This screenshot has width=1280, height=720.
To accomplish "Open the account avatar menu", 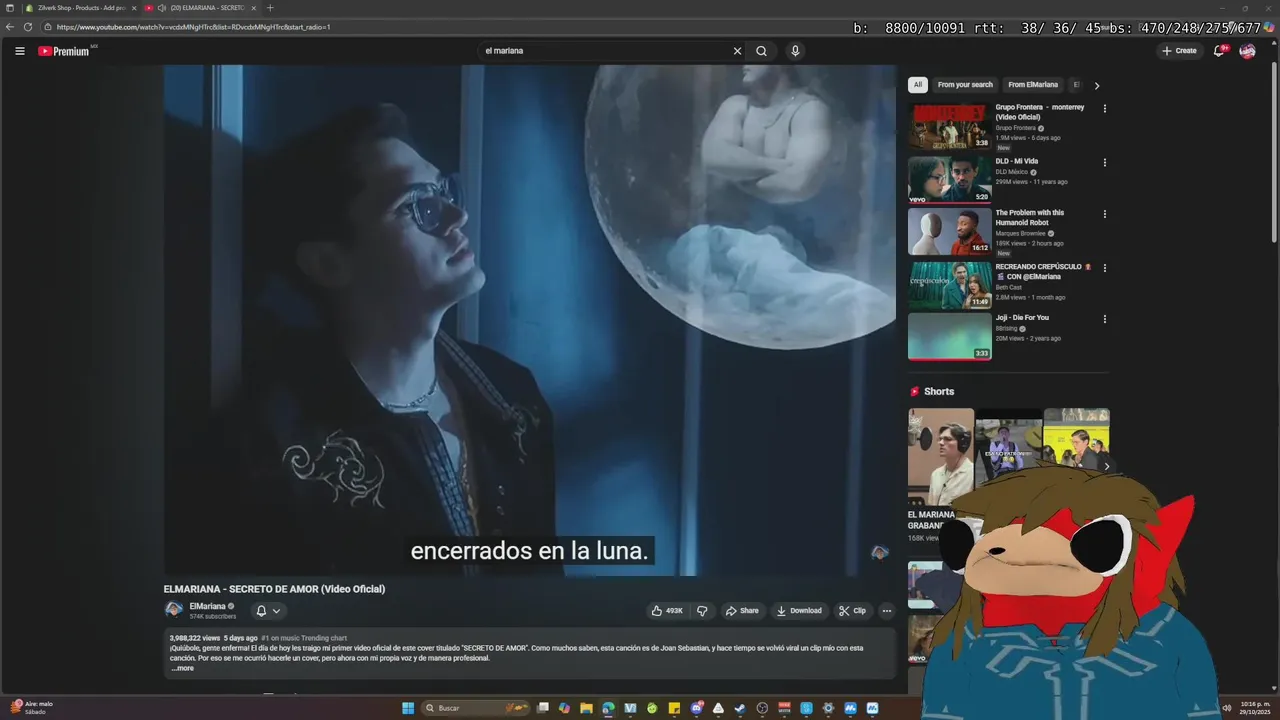I will pos(1247,51).
